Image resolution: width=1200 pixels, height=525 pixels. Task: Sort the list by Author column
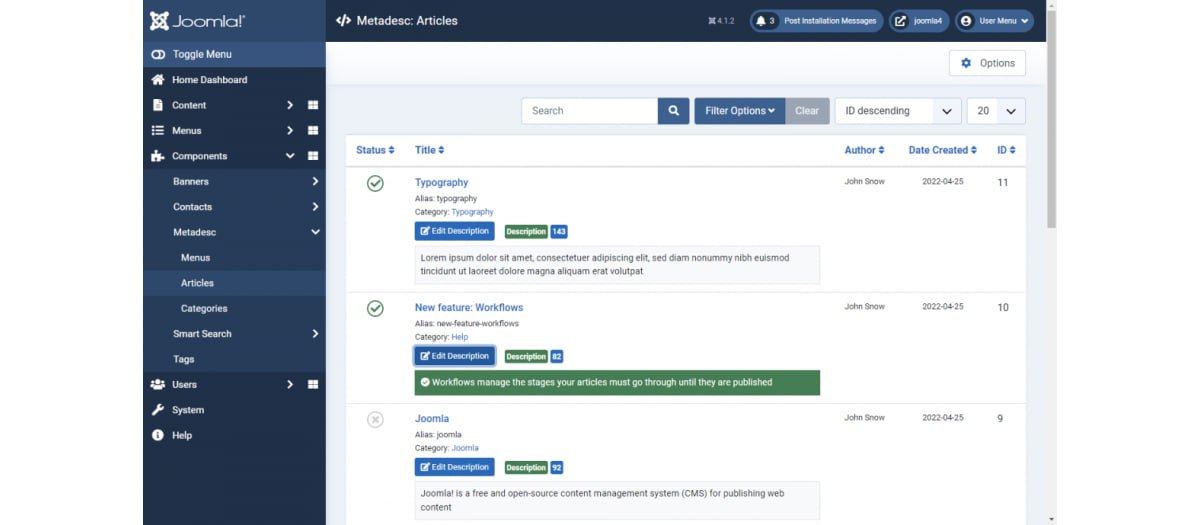point(865,150)
